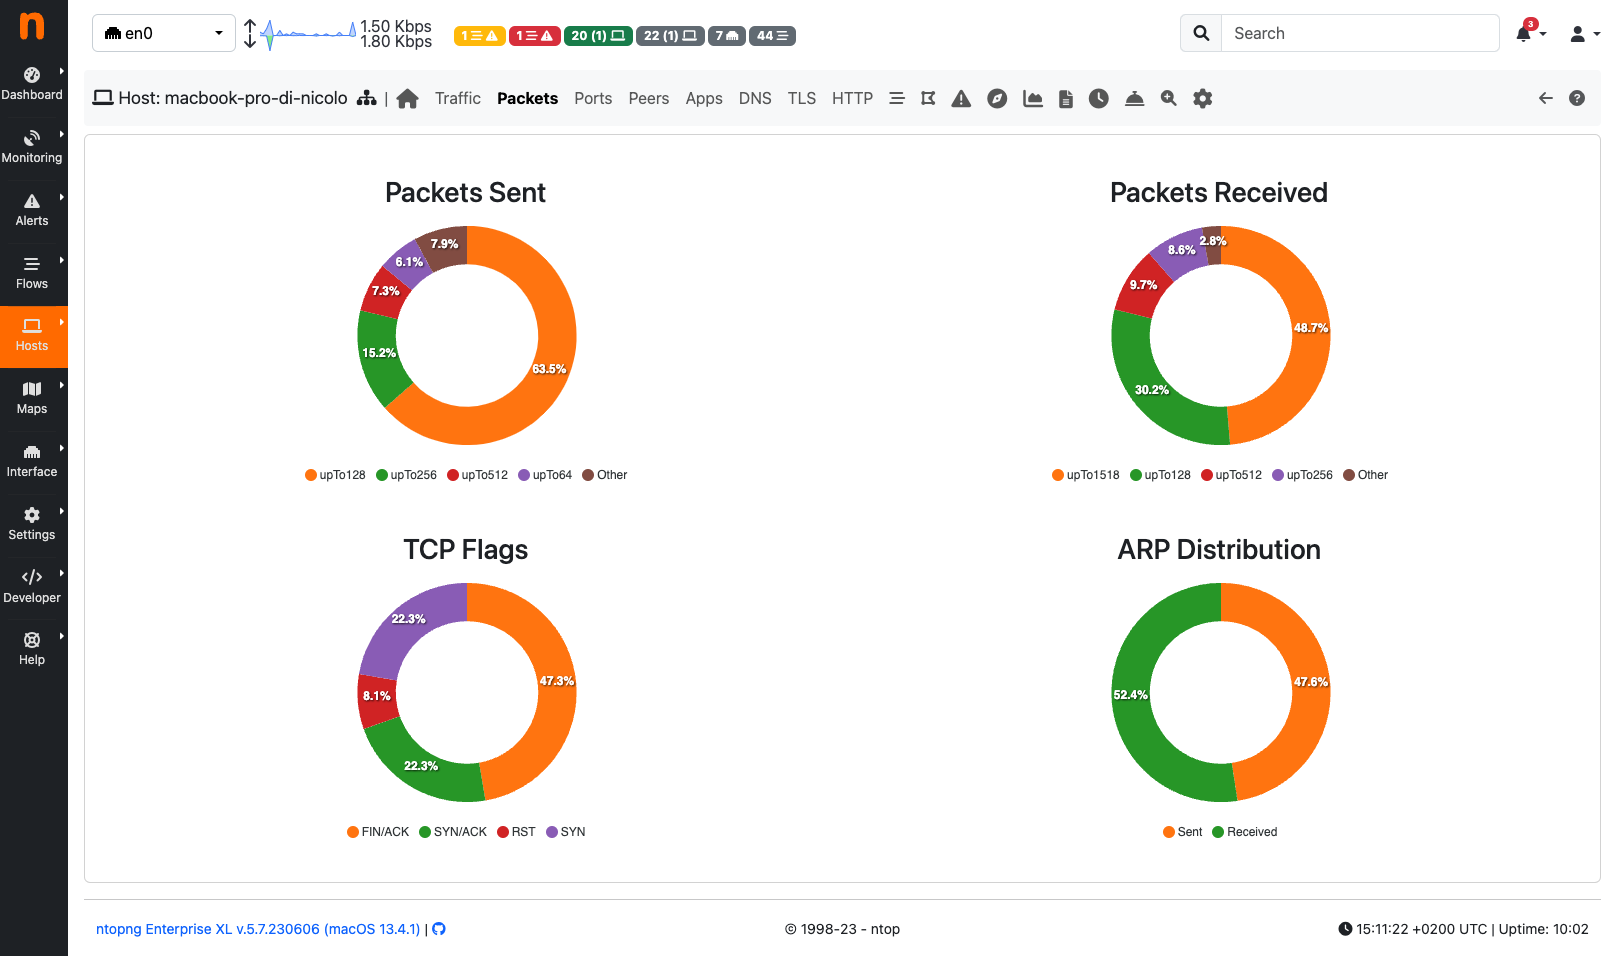Image resolution: width=1613 pixels, height=956 pixels.
Task: Open the user account dropdown
Action: pos(1585,34)
